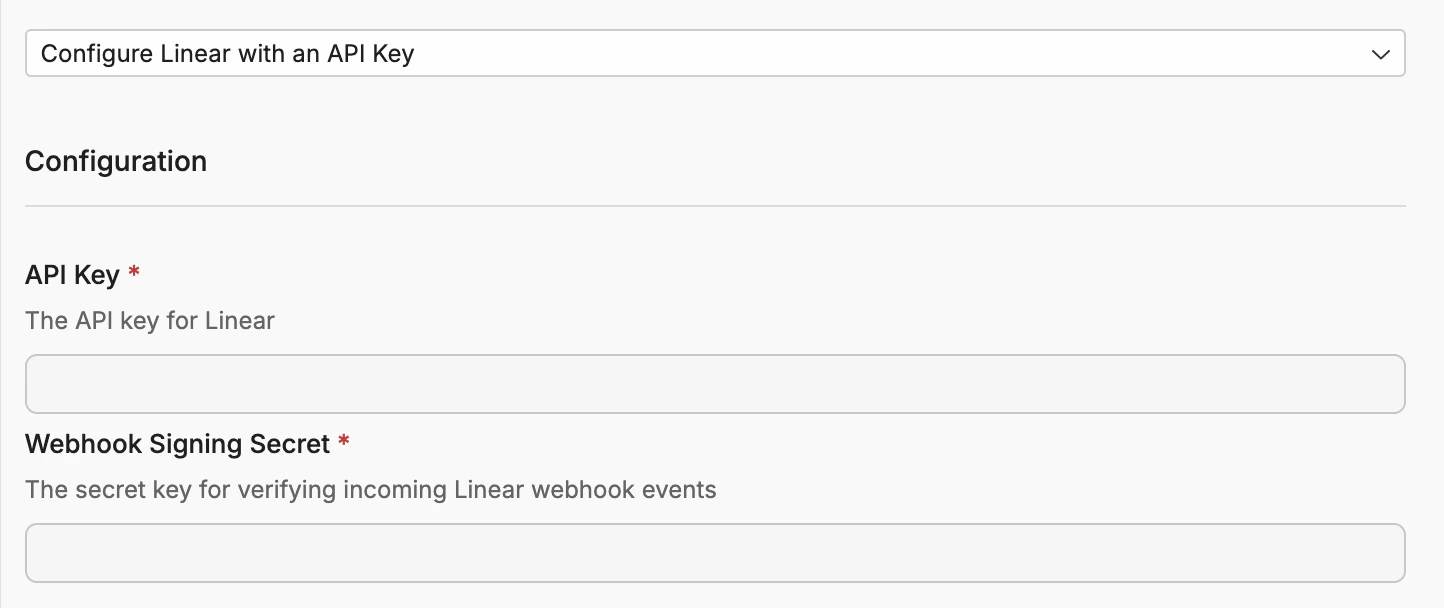Select the Configuration section heading

(x=115, y=160)
